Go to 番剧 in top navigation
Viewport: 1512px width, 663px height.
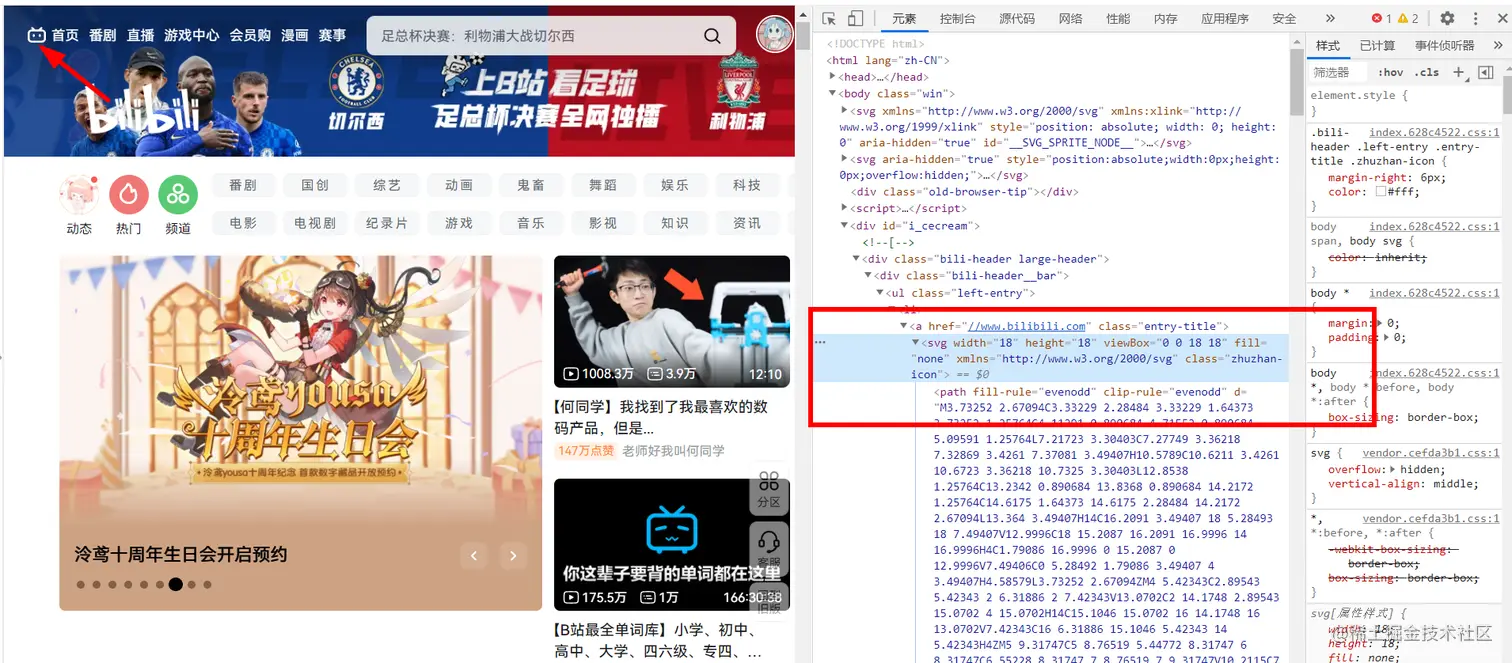pos(102,35)
